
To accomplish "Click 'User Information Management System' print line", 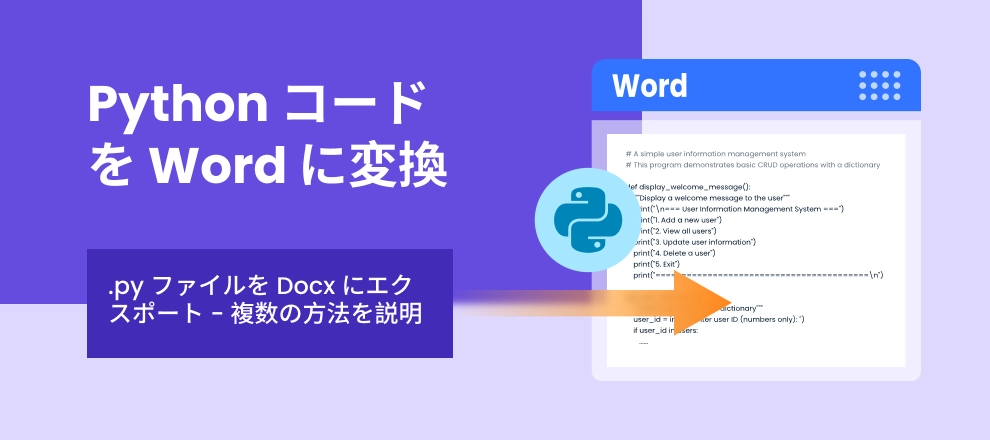I will click(738, 208).
